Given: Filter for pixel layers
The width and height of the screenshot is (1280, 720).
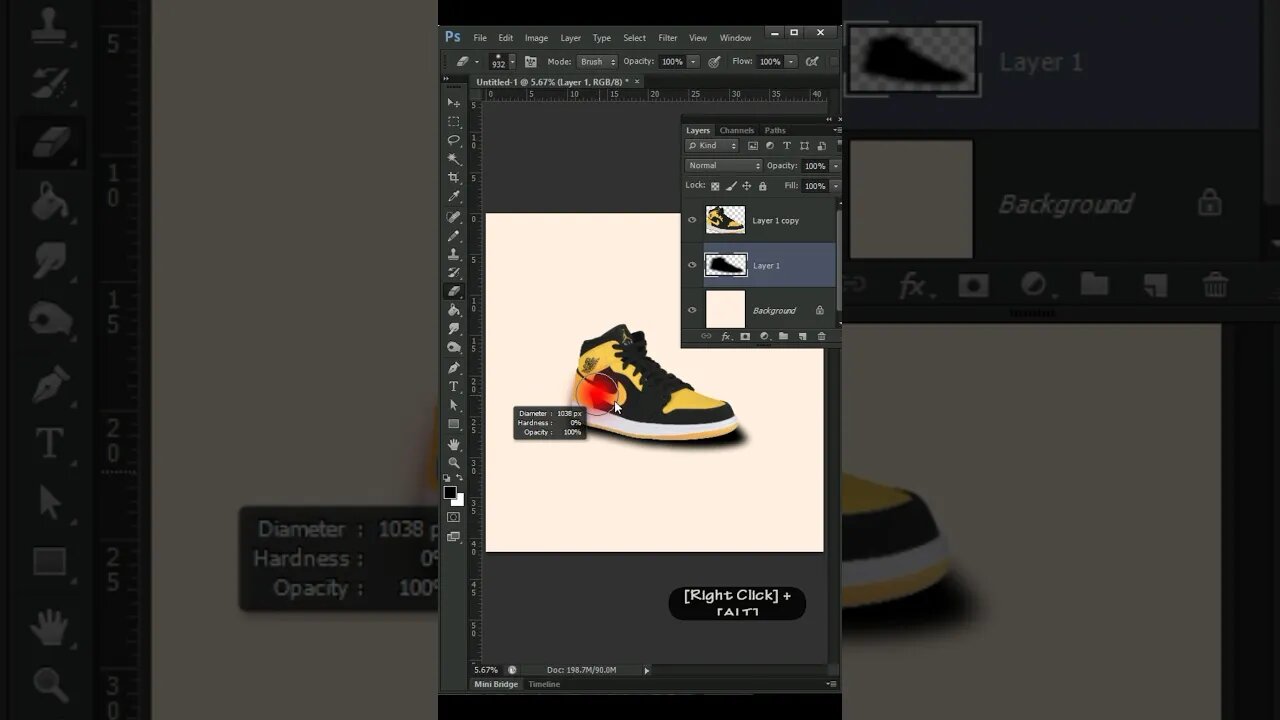Looking at the screenshot, I should [753, 146].
